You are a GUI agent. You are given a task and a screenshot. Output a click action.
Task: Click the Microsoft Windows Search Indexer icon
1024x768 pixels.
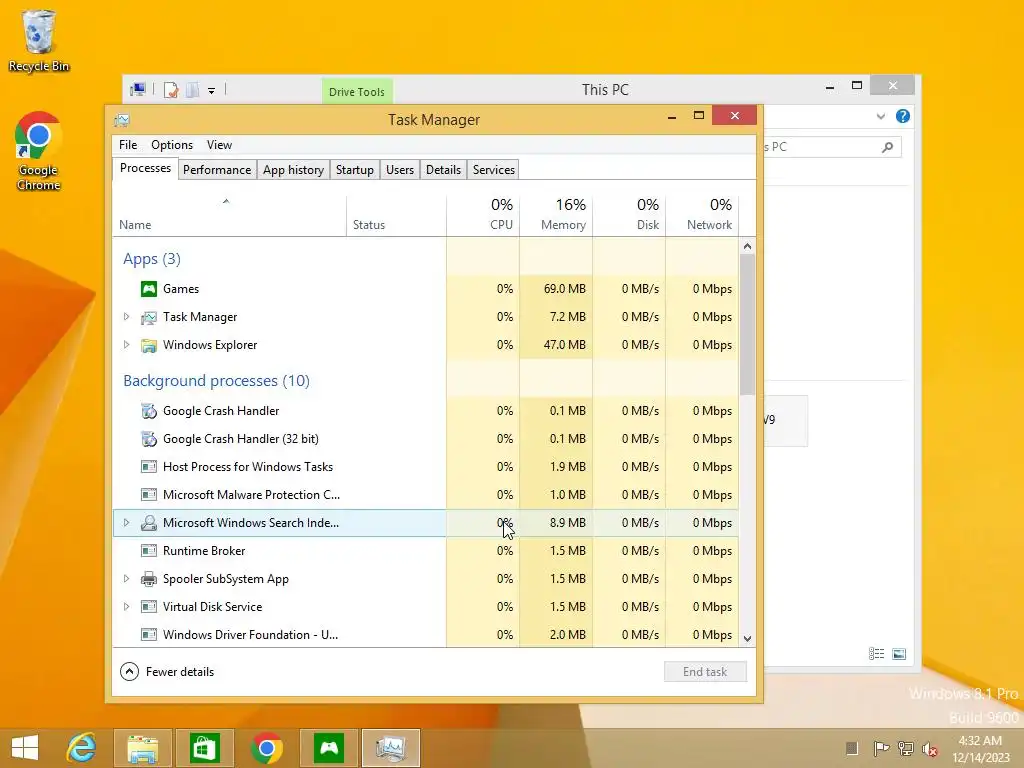pos(149,523)
